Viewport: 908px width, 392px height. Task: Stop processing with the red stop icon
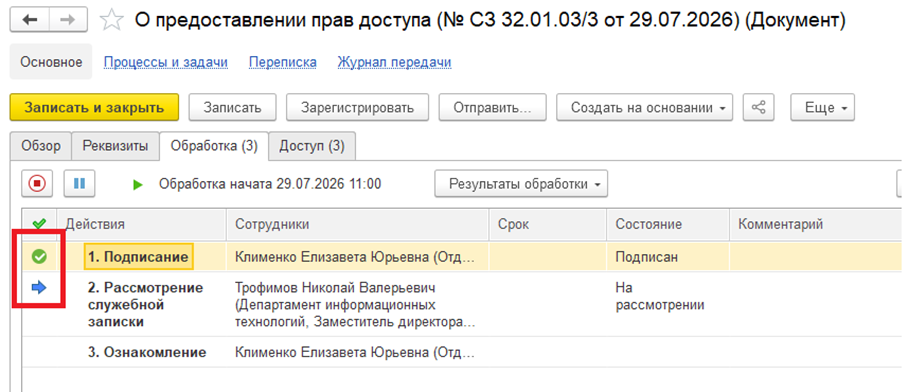(x=38, y=184)
